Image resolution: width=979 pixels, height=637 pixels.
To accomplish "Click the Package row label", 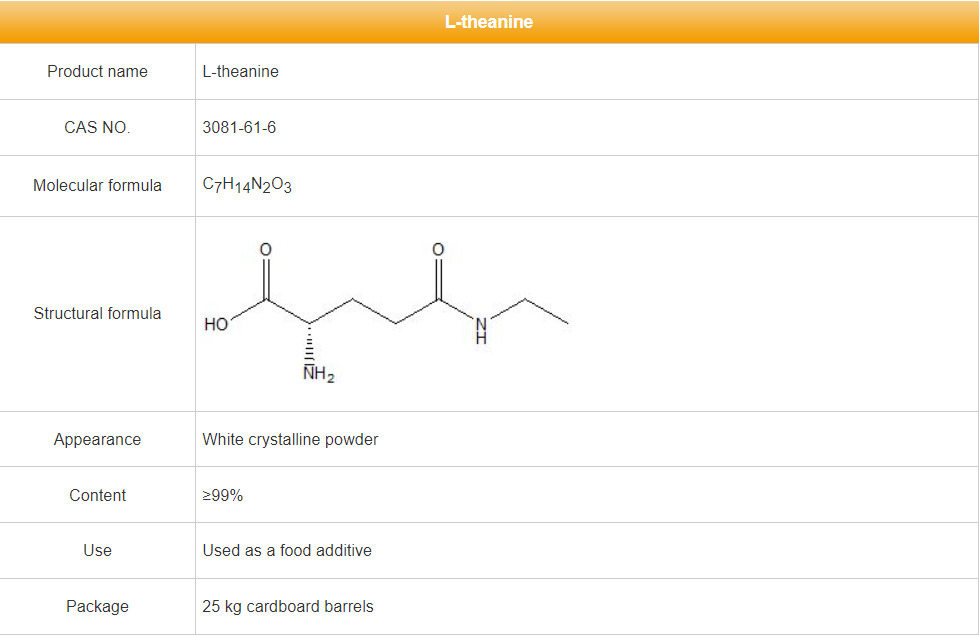I will click(97, 607).
